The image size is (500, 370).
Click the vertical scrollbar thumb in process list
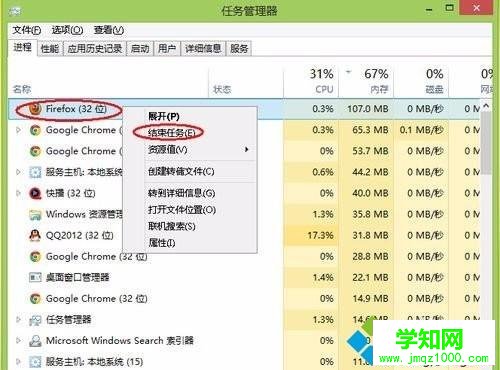487,143
